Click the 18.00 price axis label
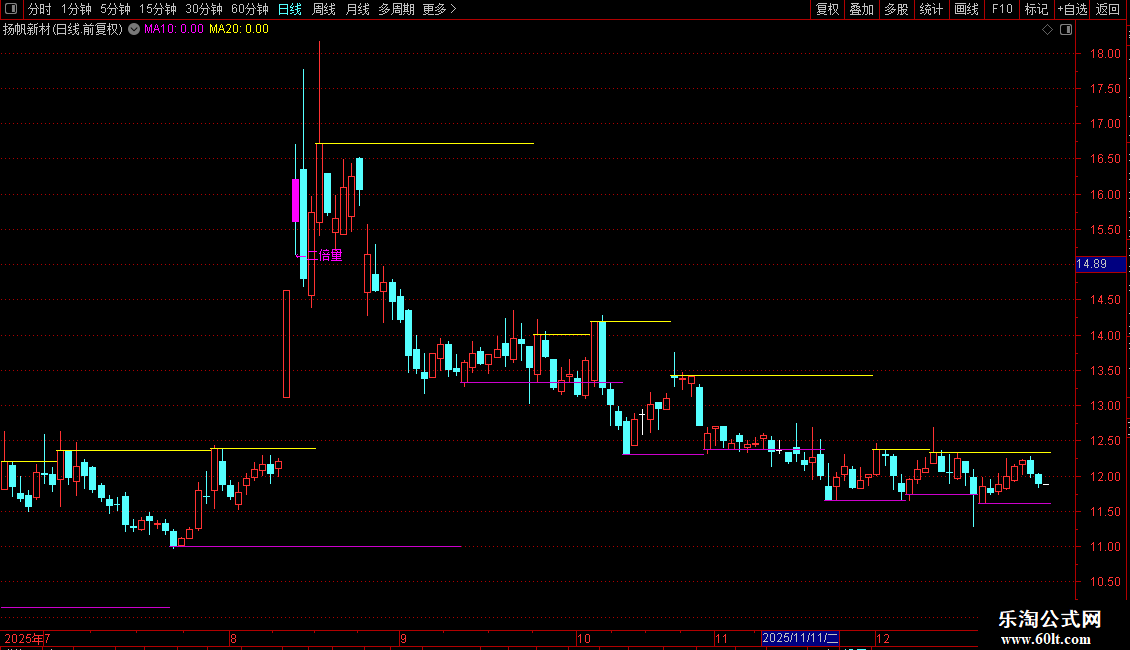Viewport: 1130px width, 650px height. [x=1105, y=54]
